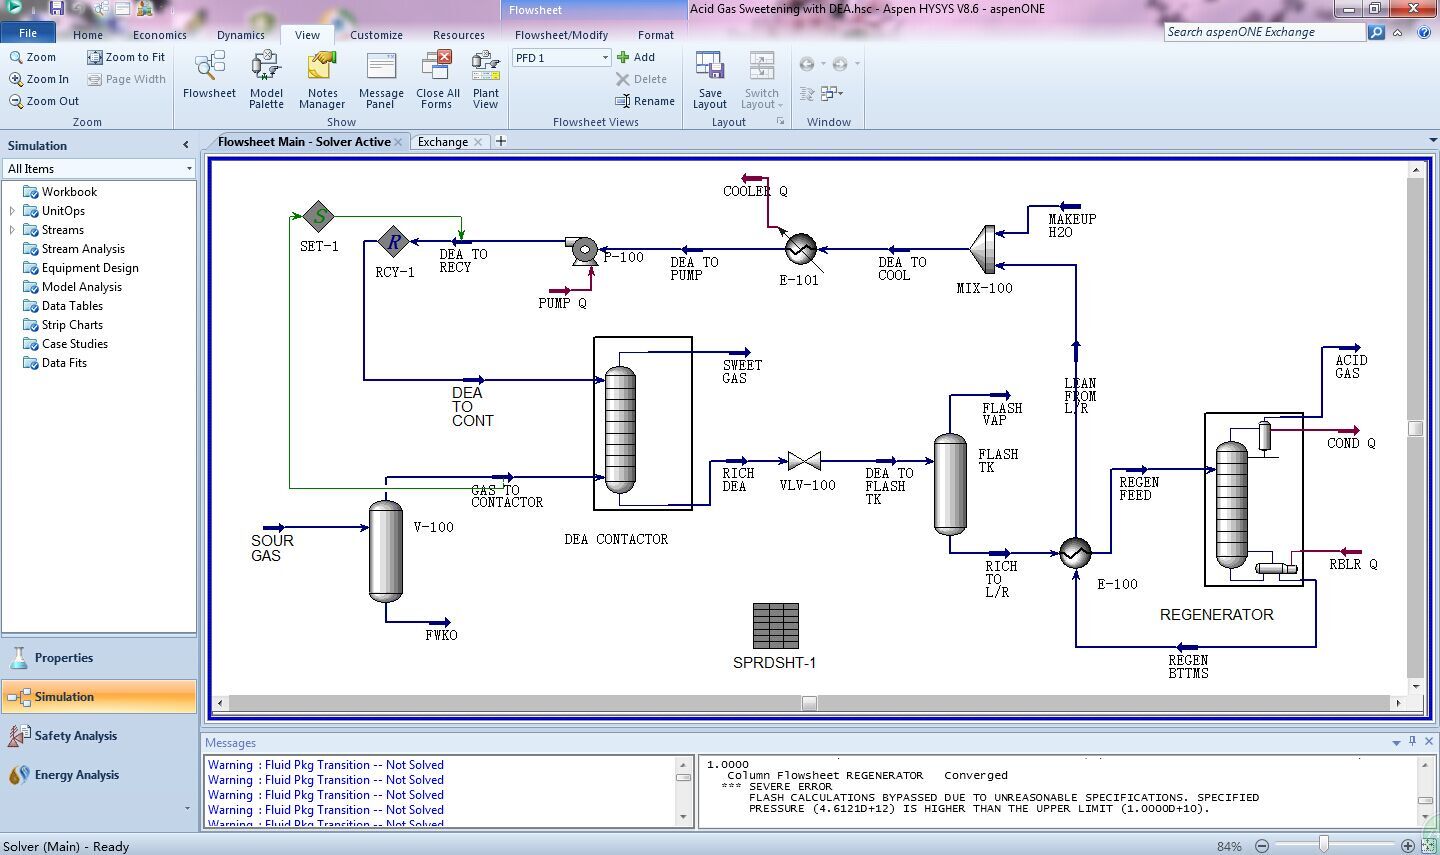Open the All Items filter dropdown
Screen dimensions: 1440x855
click(x=189, y=169)
